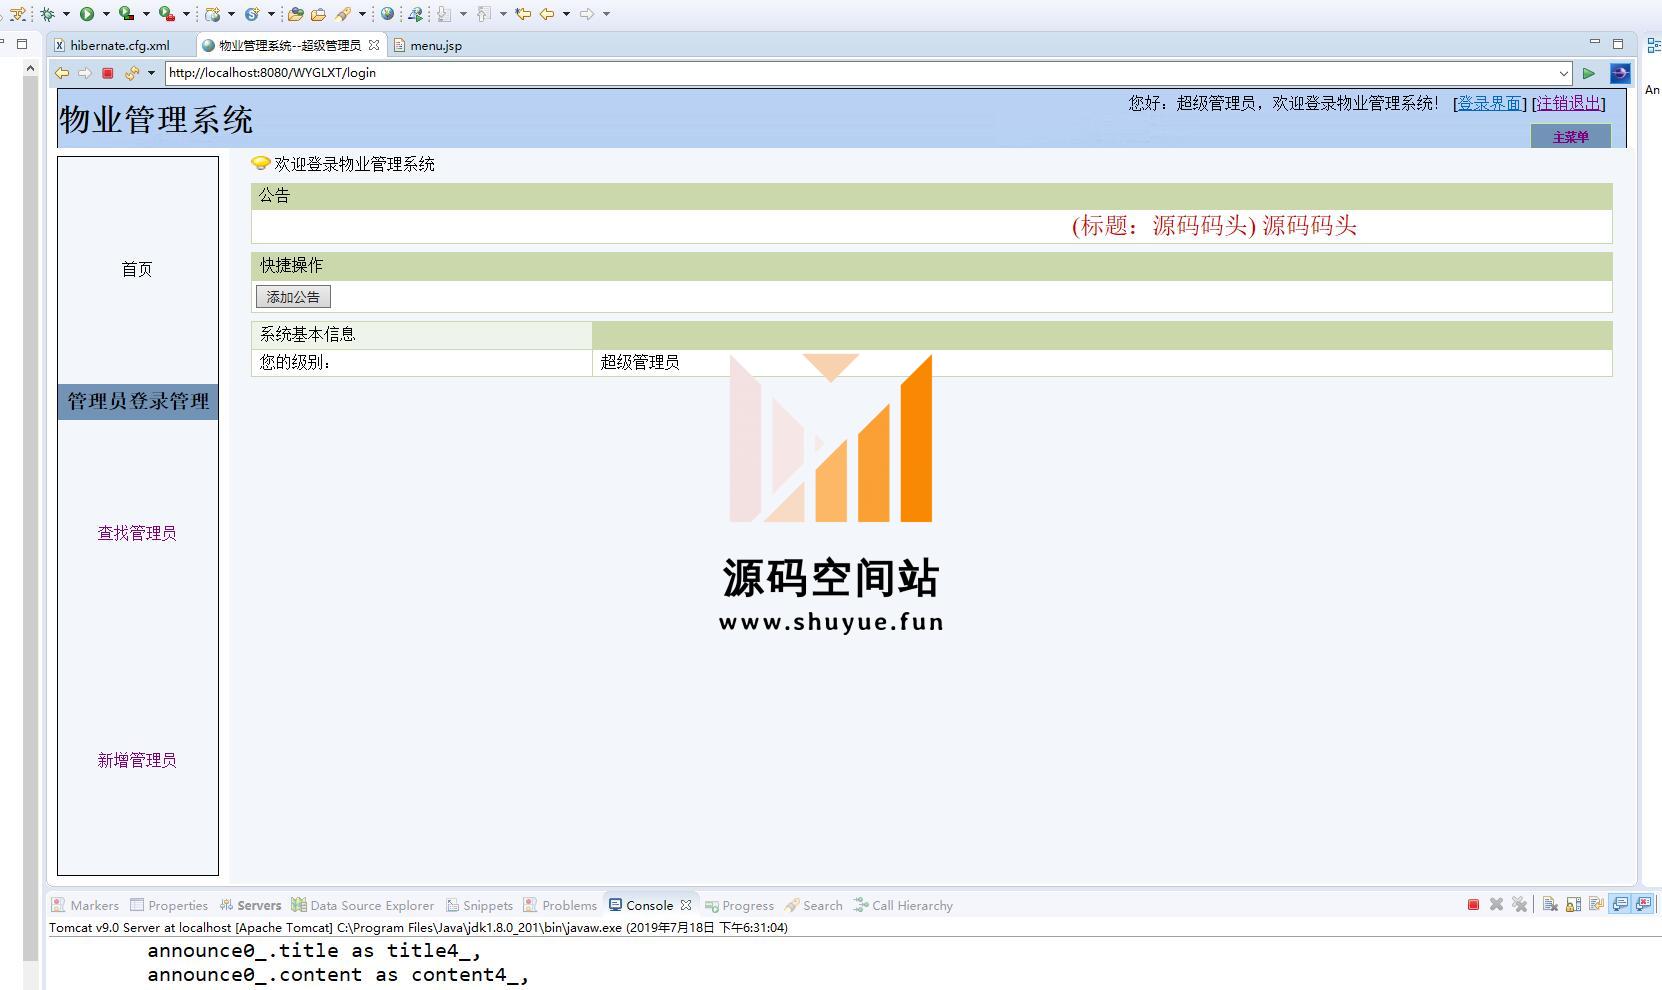Toggle Word Wrap in Console toolbar
Image resolution: width=1662 pixels, height=990 pixels.
coord(1596,904)
